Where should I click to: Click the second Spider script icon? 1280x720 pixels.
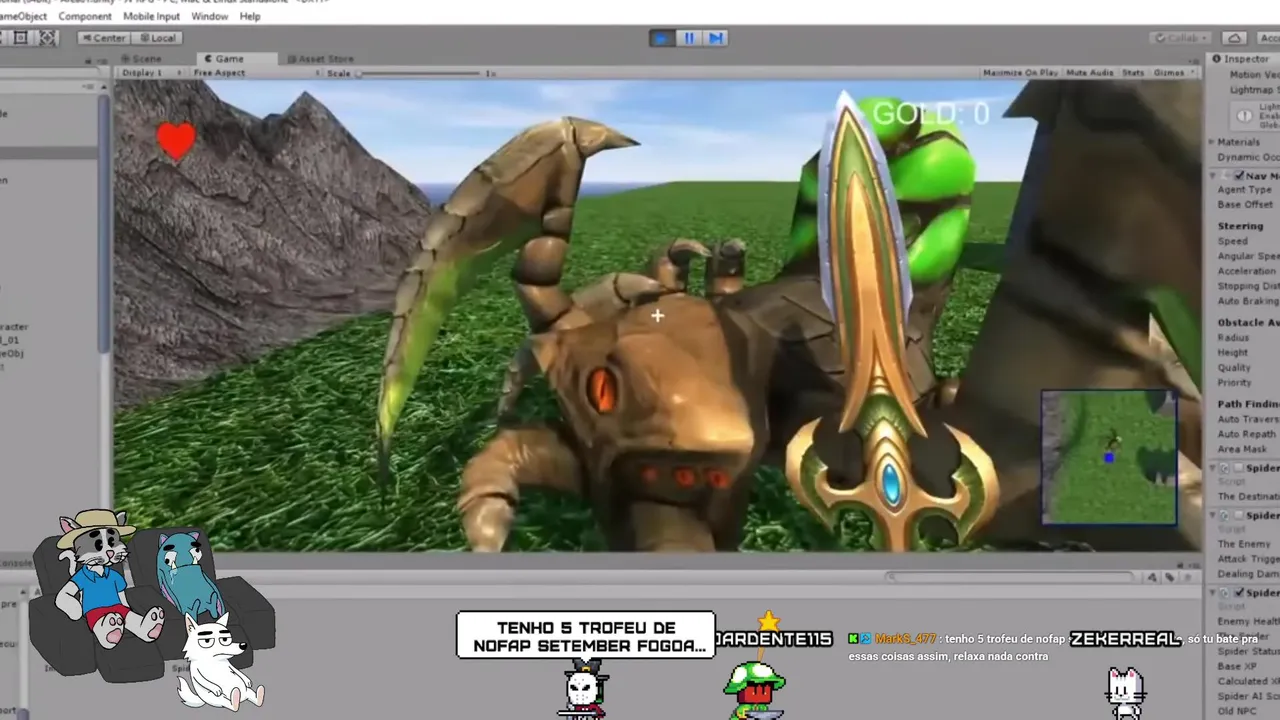[1226, 515]
